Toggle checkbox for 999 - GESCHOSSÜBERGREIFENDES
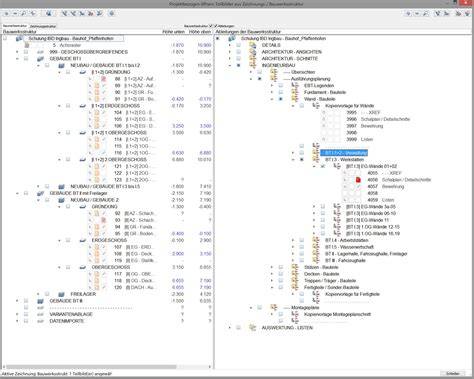474x379 pixels. [26, 52]
